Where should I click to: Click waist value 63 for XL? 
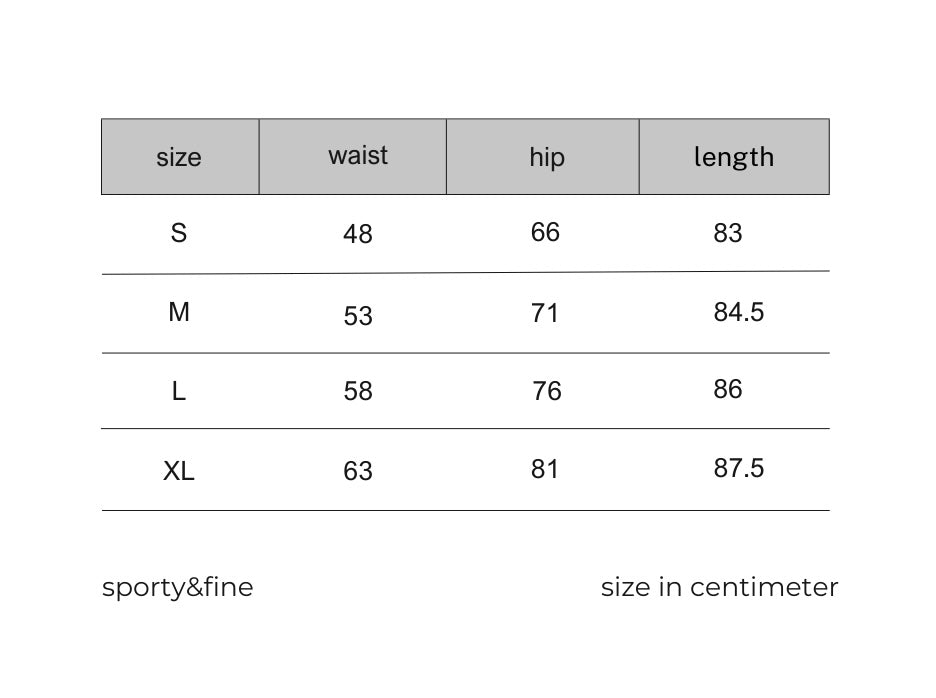357,471
